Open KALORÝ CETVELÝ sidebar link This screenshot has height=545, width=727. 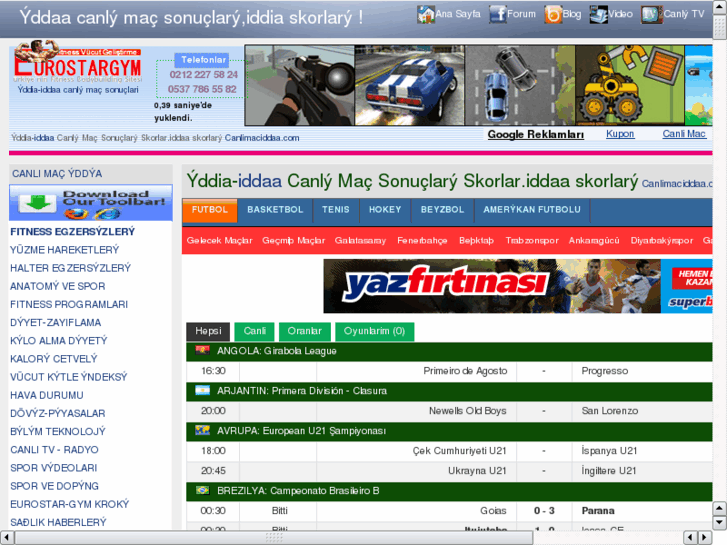tap(54, 359)
